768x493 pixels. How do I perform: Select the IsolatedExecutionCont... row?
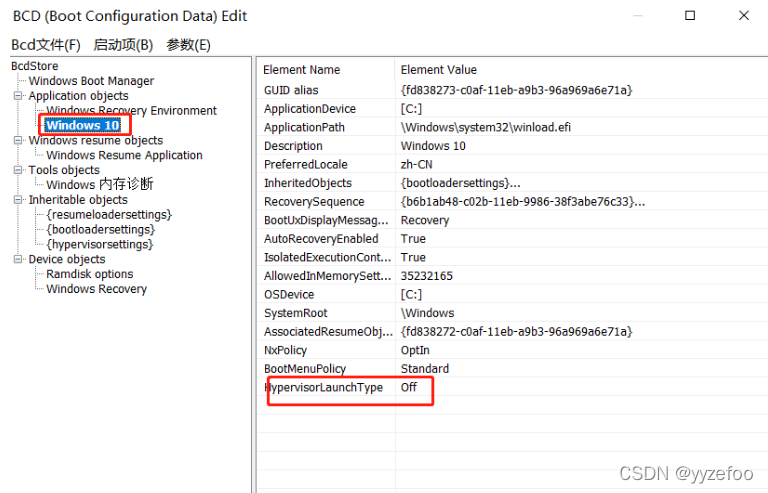[513, 258]
